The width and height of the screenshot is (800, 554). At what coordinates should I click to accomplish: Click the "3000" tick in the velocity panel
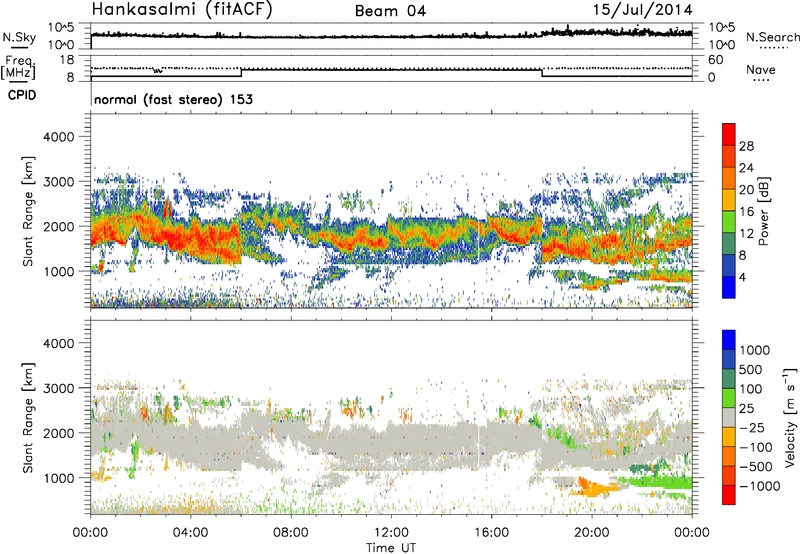tap(58, 388)
